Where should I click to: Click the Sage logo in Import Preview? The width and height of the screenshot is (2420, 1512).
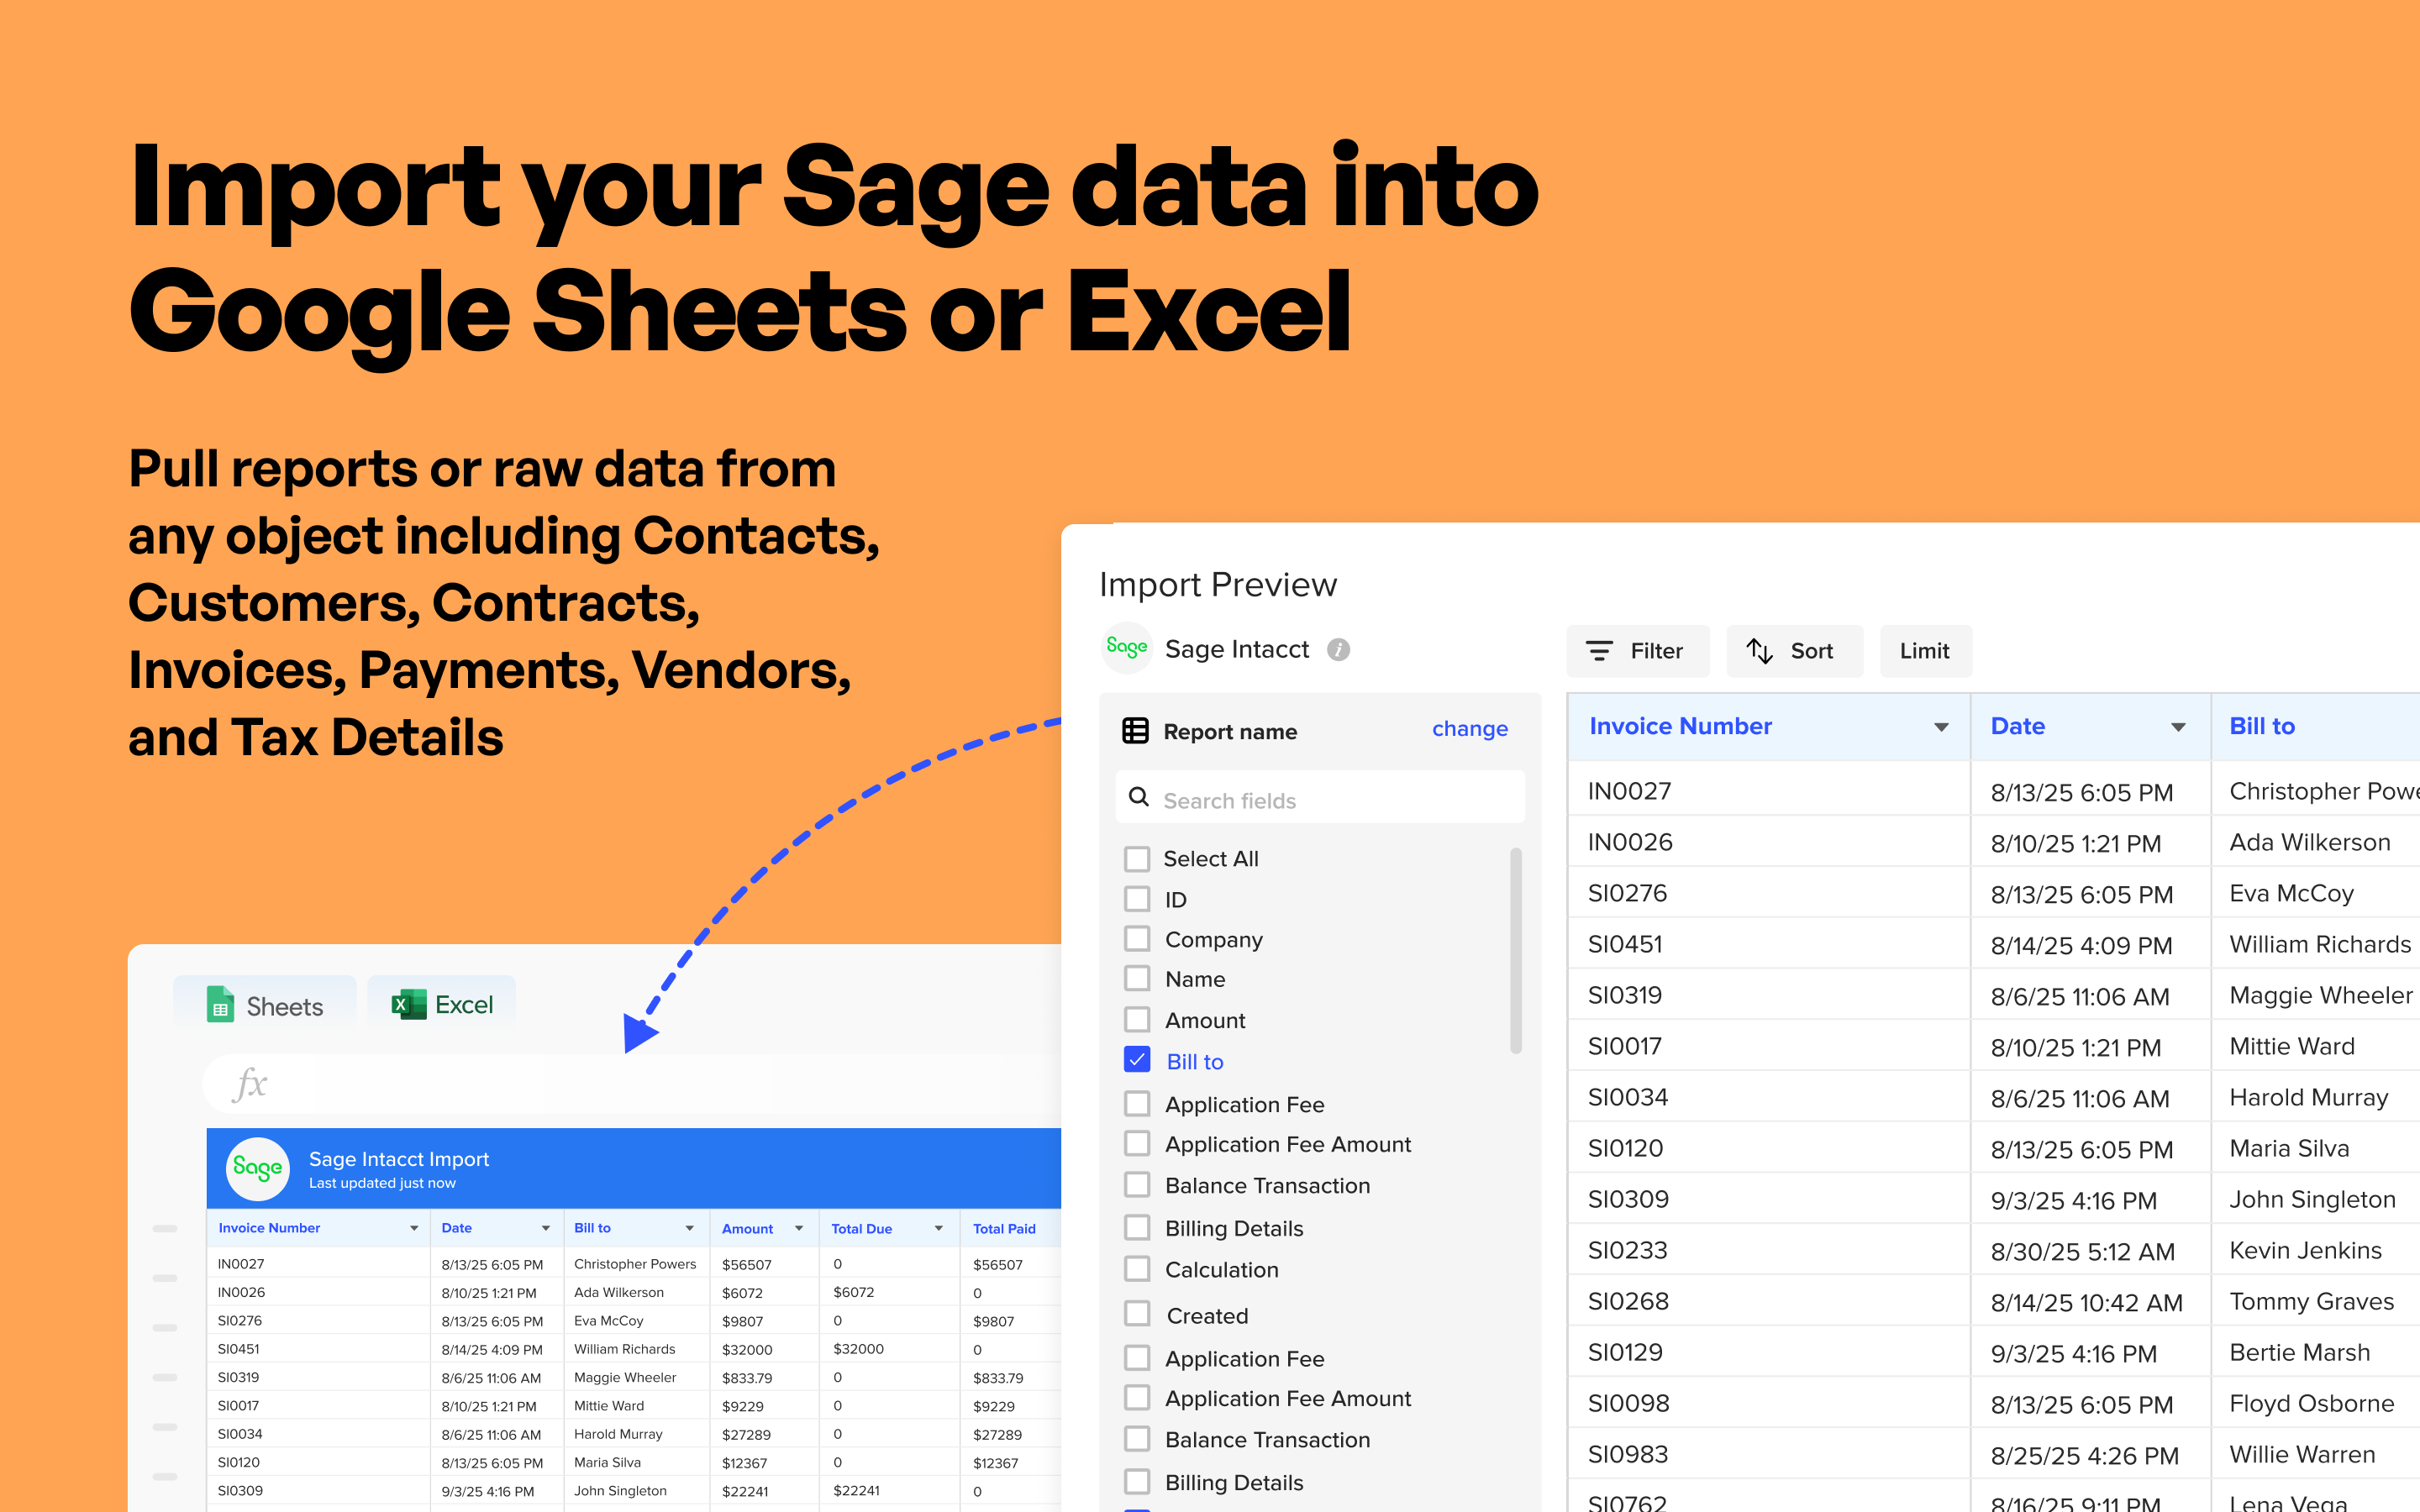coord(1126,648)
